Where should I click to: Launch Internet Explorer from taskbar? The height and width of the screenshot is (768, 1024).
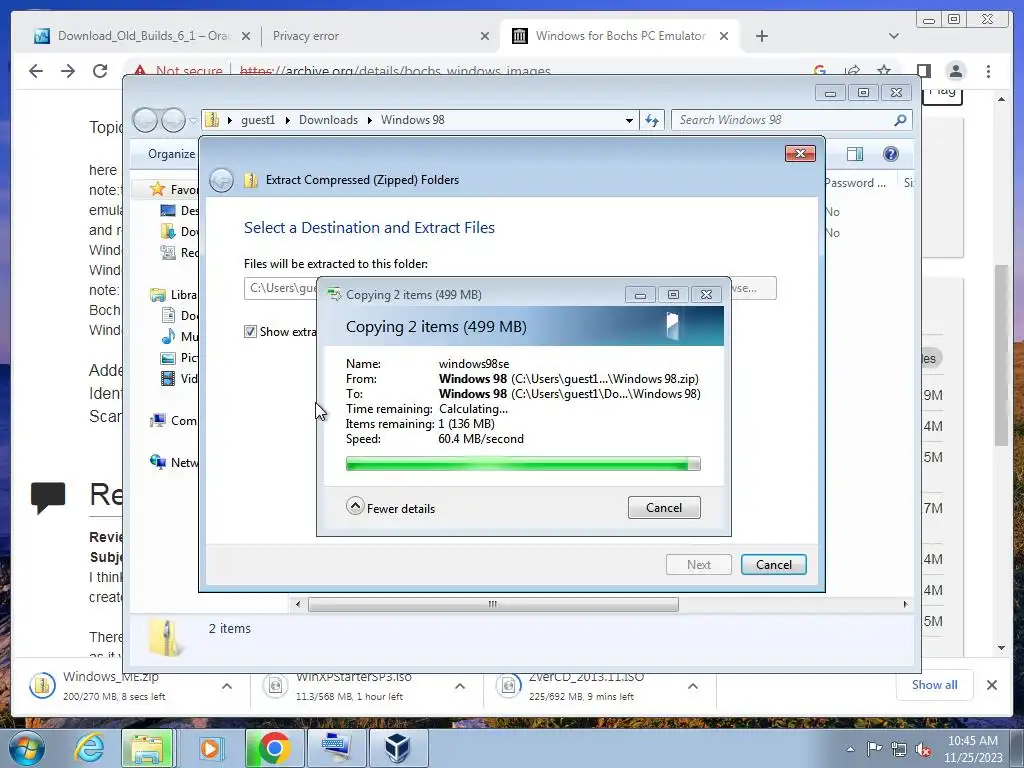pyautogui.click(x=89, y=748)
